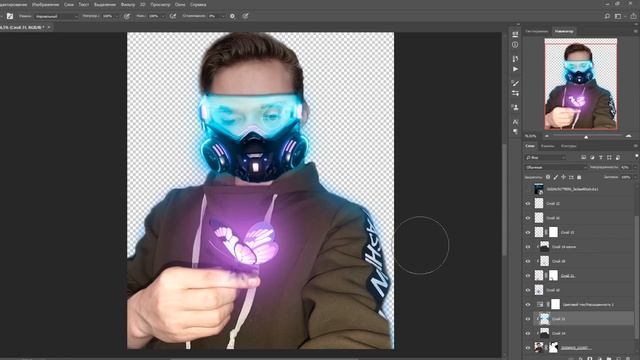Open the Navigator panel flyout menu

pyautogui.click(x=636, y=31)
